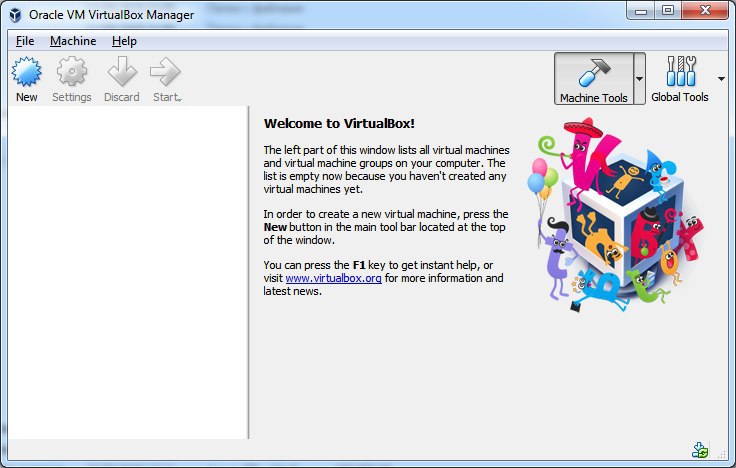Click the VirtualBox mascot cube illustration
Screen dimensions: 736x468
click(x=616, y=215)
